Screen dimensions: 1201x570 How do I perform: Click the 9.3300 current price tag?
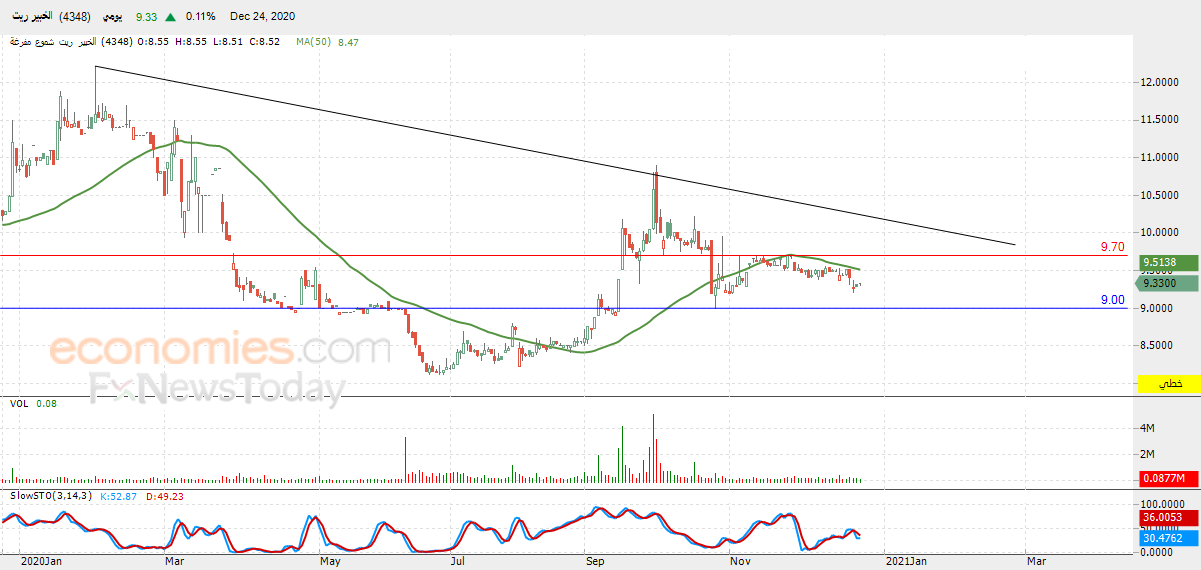tap(1170, 284)
